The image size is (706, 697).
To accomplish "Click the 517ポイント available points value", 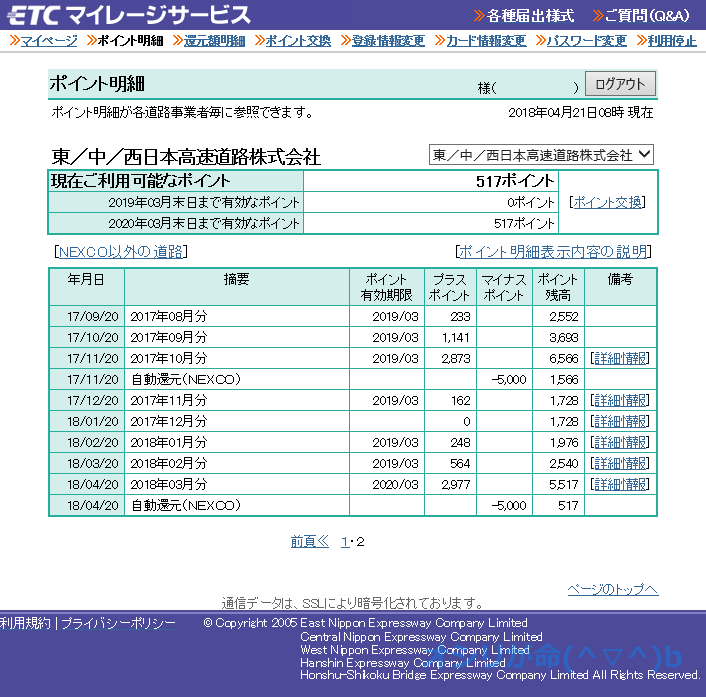I will [515, 181].
